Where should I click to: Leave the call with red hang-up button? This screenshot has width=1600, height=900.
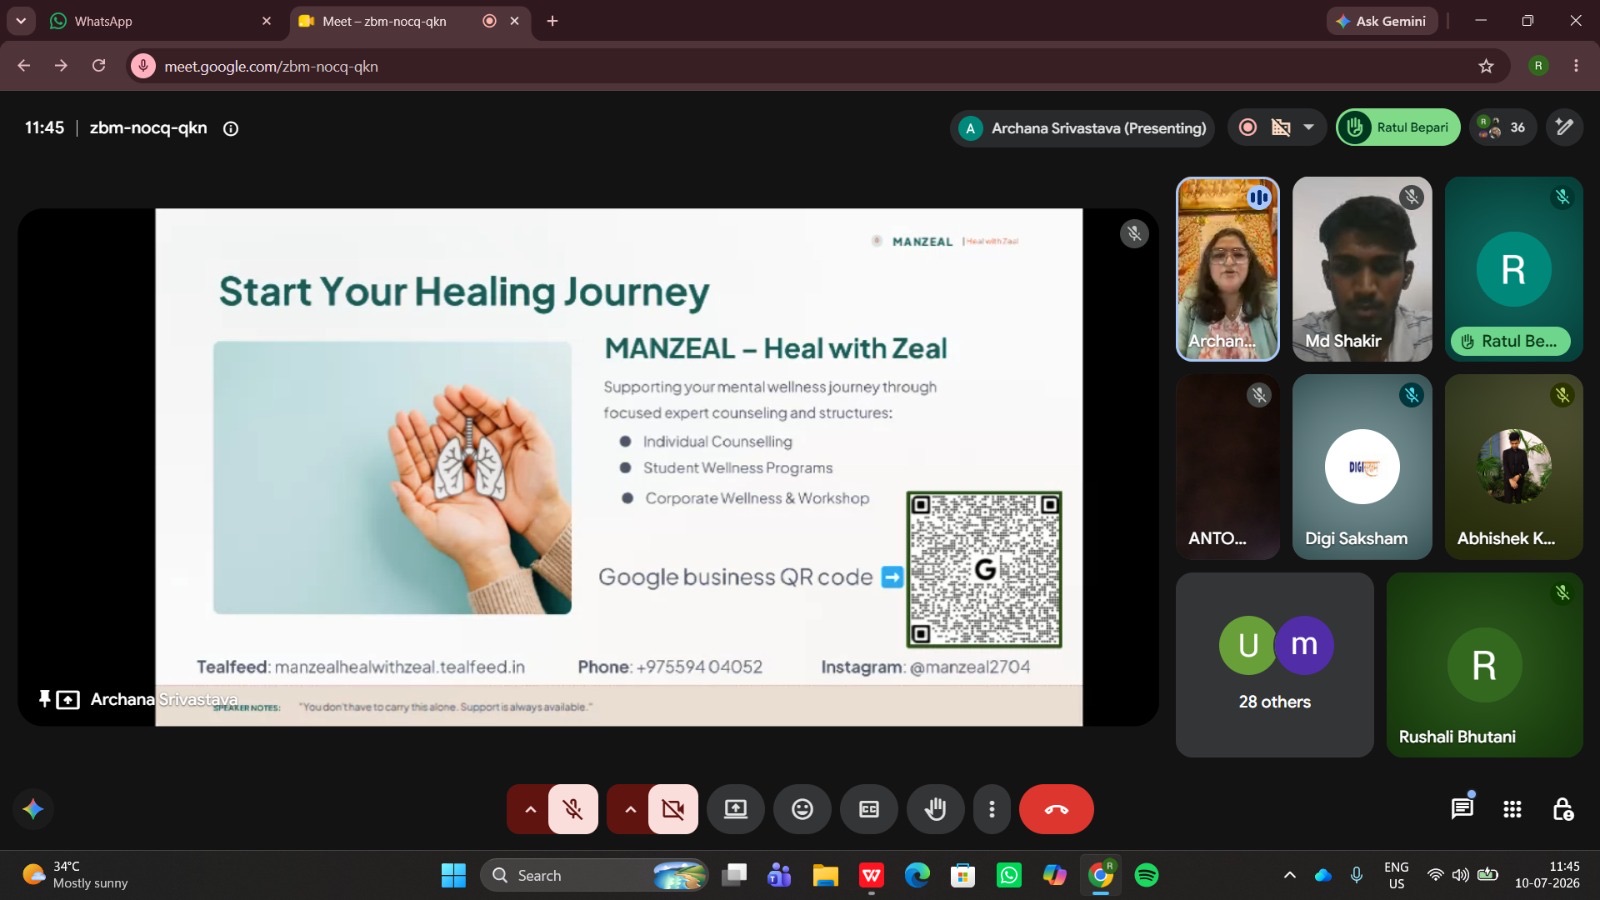coord(1056,809)
